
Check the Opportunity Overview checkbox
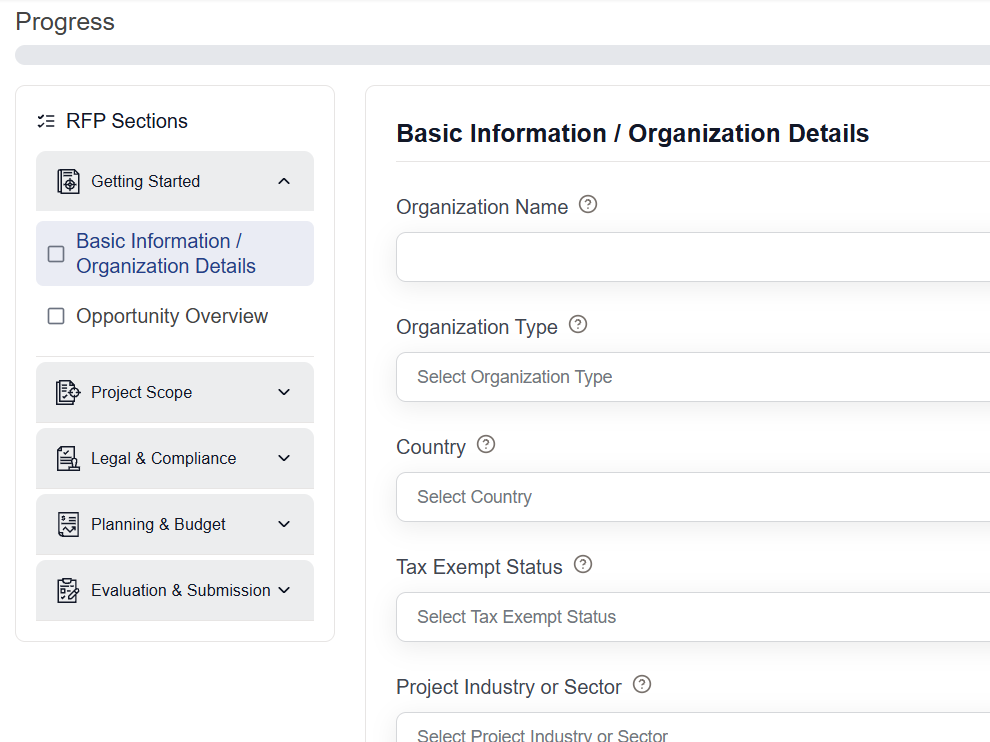click(56, 316)
